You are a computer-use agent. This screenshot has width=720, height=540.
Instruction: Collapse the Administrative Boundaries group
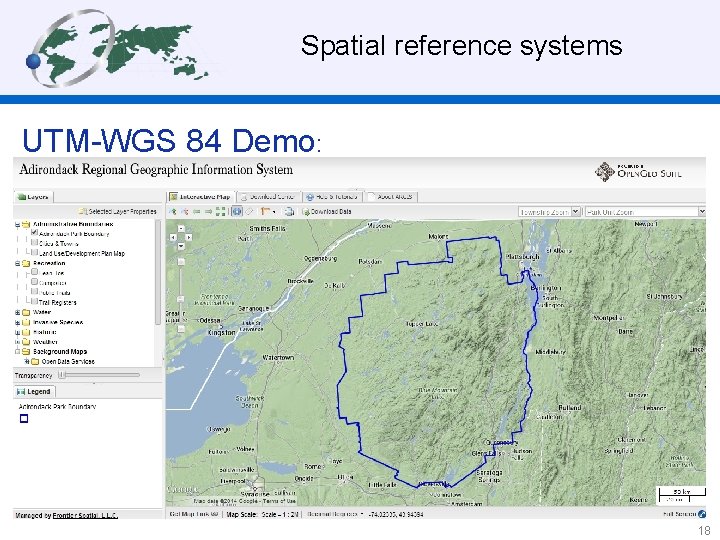tap(17, 225)
